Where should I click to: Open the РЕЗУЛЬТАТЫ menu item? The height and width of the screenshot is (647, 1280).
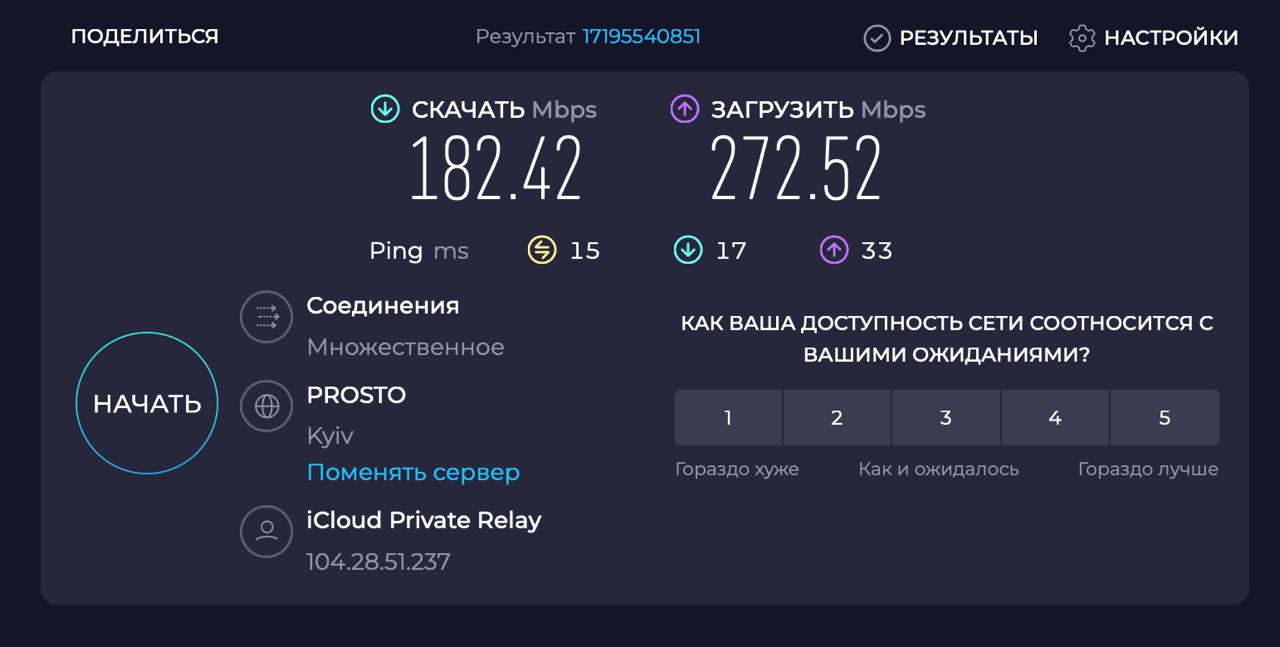pyautogui.click(x=951, y=38)
